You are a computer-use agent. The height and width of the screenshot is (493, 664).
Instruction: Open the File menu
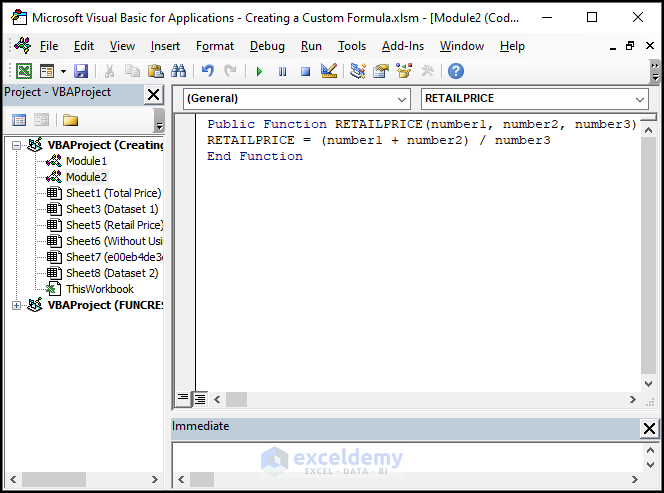tap(49, 46)
